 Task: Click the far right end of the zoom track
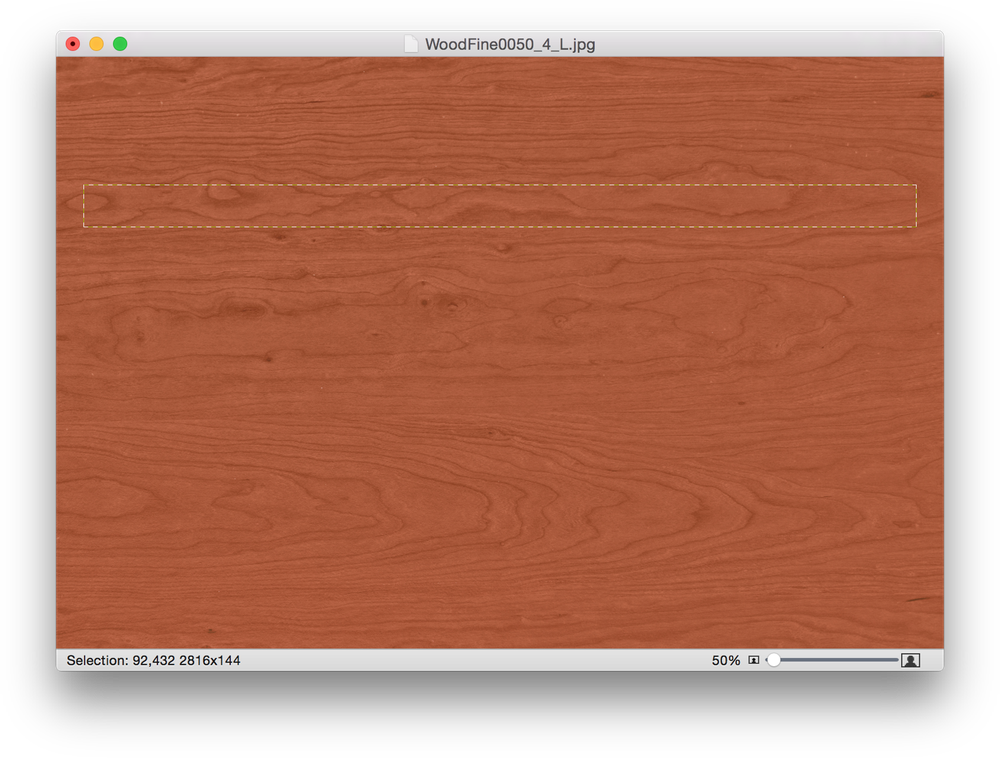tap(895, 660)
